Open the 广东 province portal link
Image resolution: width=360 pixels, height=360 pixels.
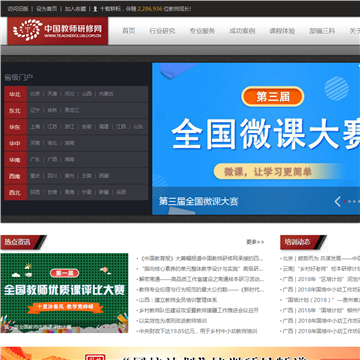35,160
